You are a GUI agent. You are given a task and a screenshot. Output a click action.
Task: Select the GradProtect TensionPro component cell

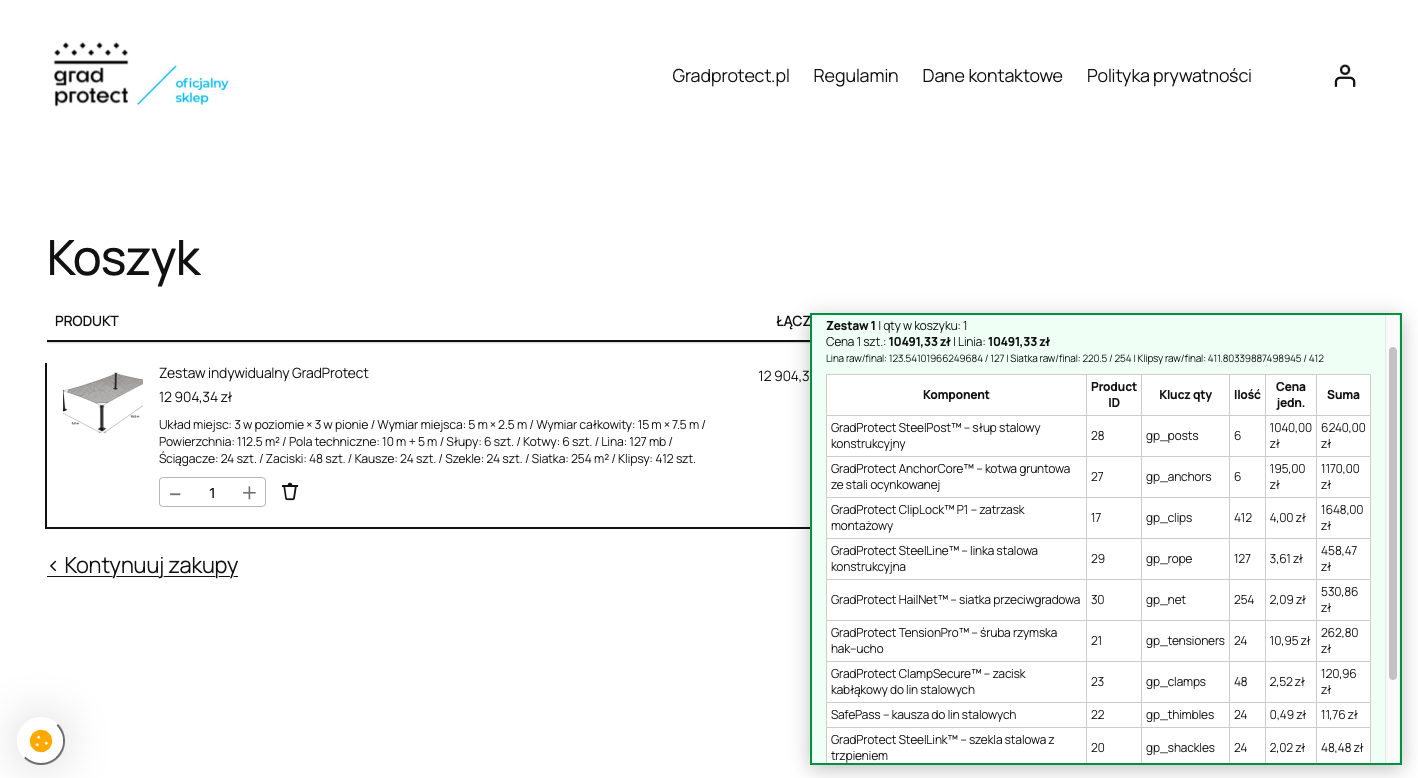(956, 641)
